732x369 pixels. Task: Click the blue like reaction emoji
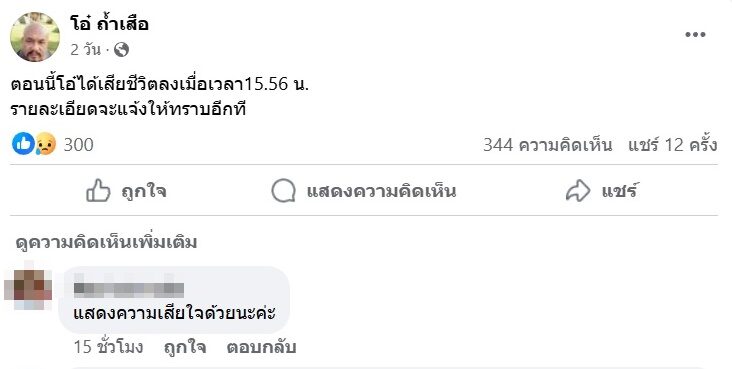pos(23,144)
